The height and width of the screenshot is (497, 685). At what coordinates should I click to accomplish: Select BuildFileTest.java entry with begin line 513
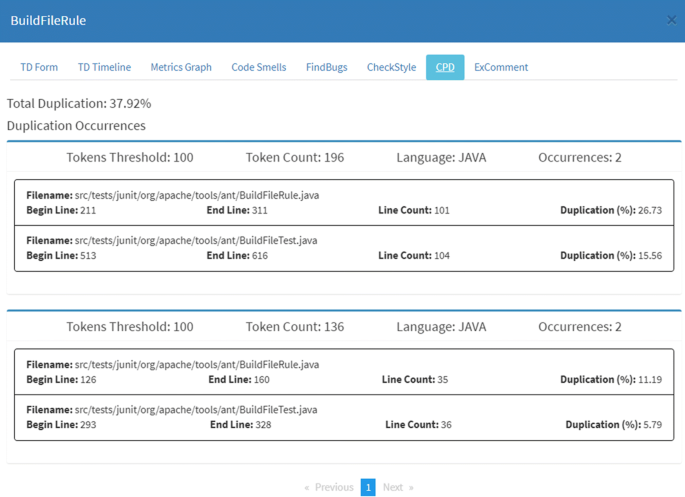344,248
